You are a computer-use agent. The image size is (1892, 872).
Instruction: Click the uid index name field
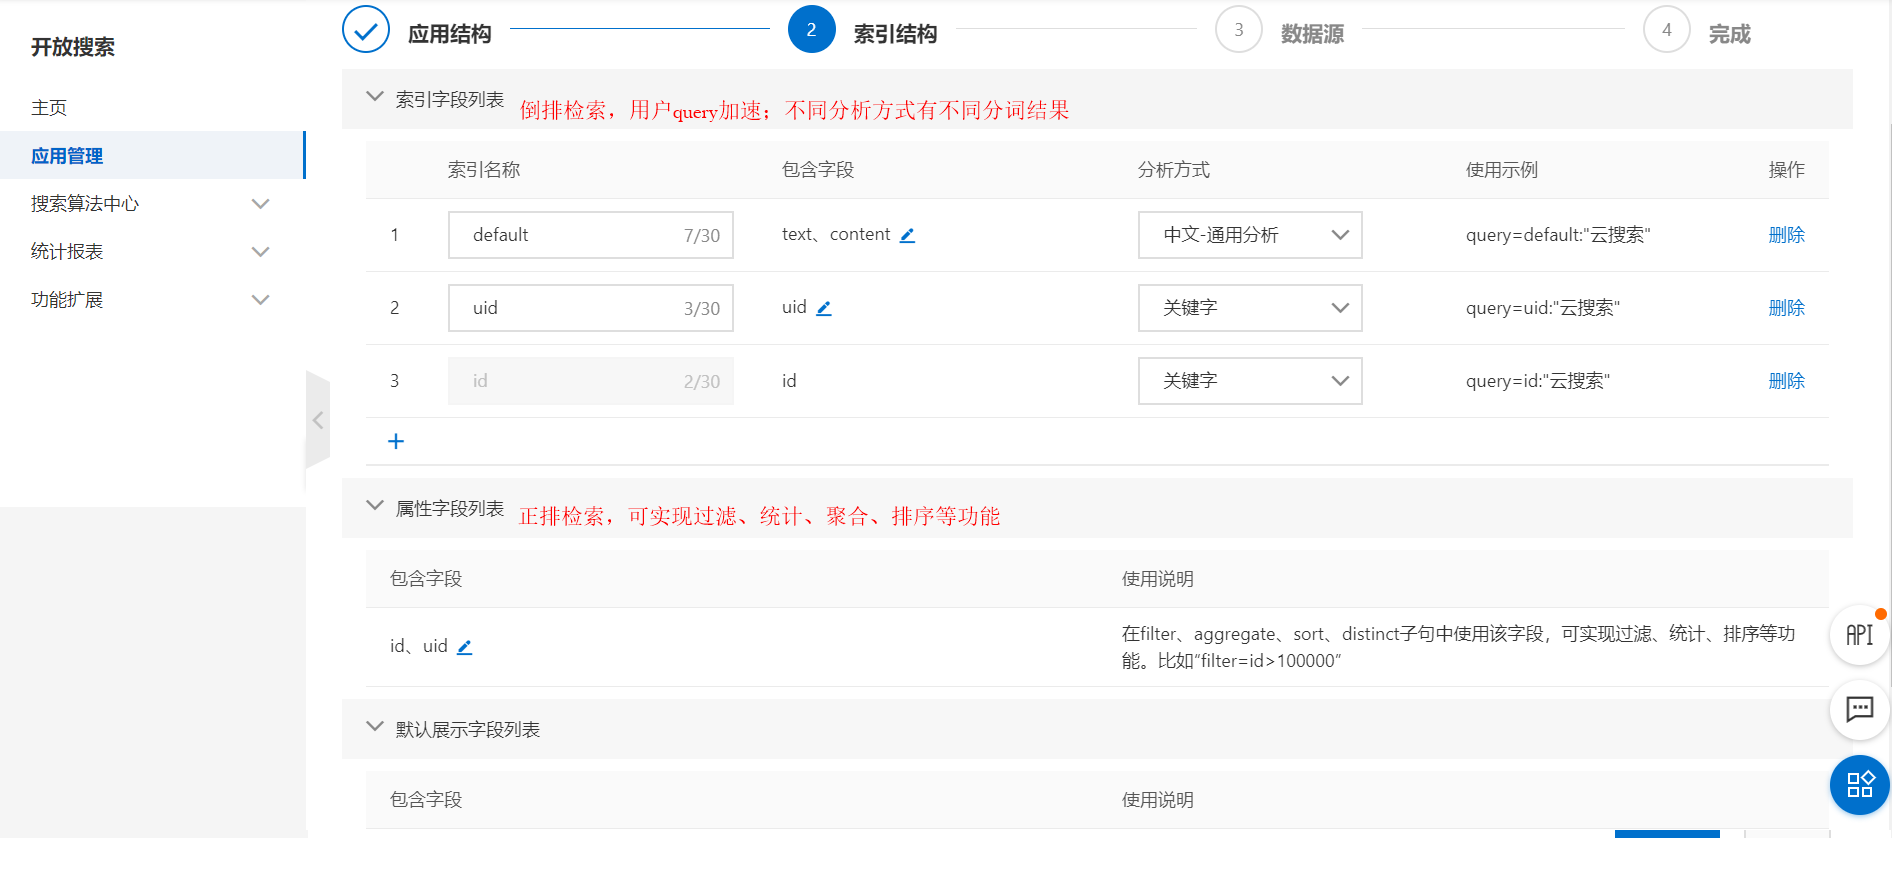[x=591, y=308]
